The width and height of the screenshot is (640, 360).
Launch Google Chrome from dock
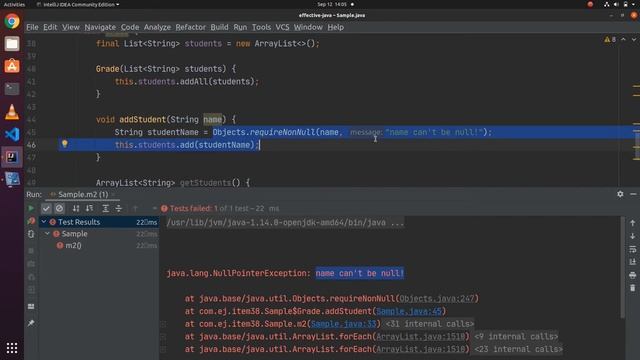[x=12, y=21]
